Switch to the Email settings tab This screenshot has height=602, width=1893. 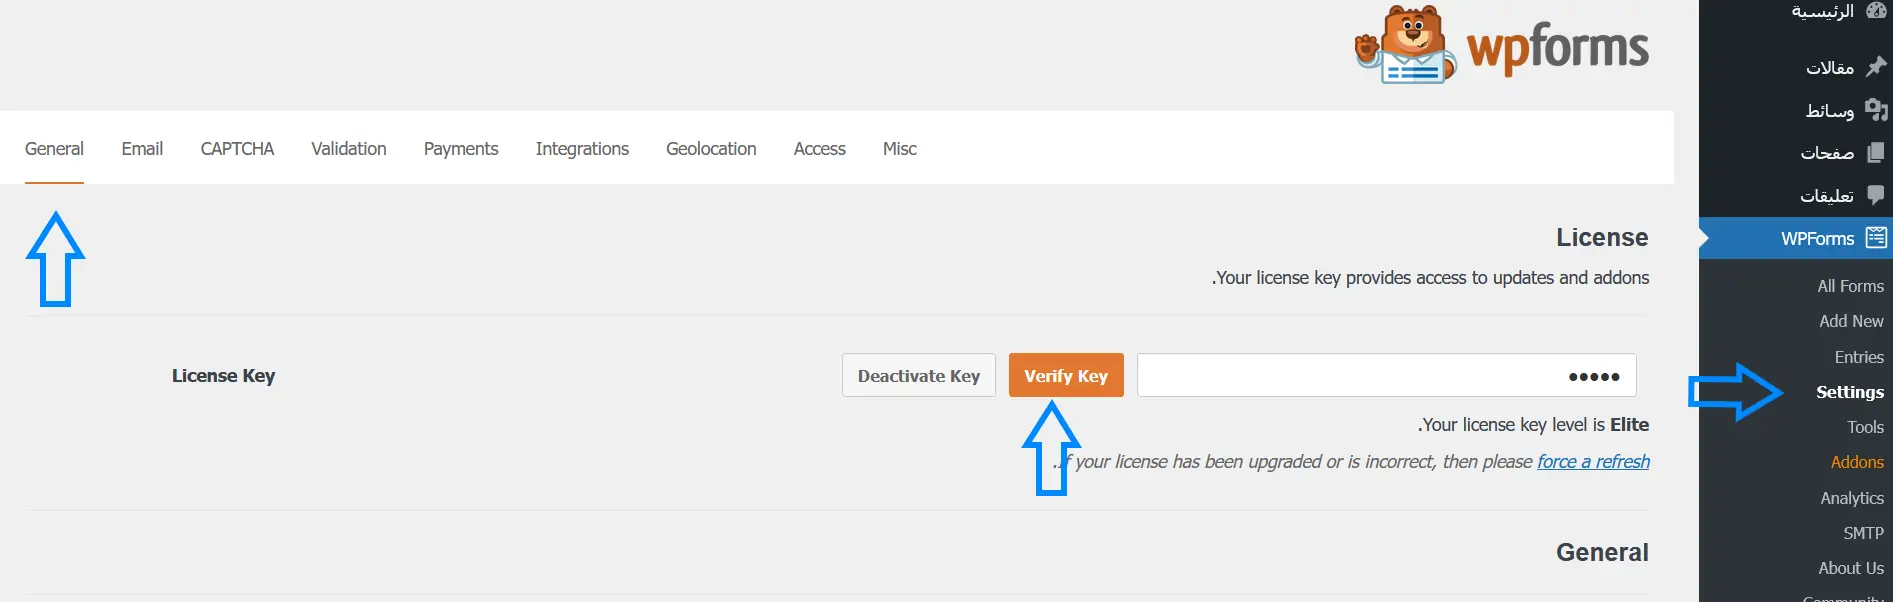tap(142, 149)
